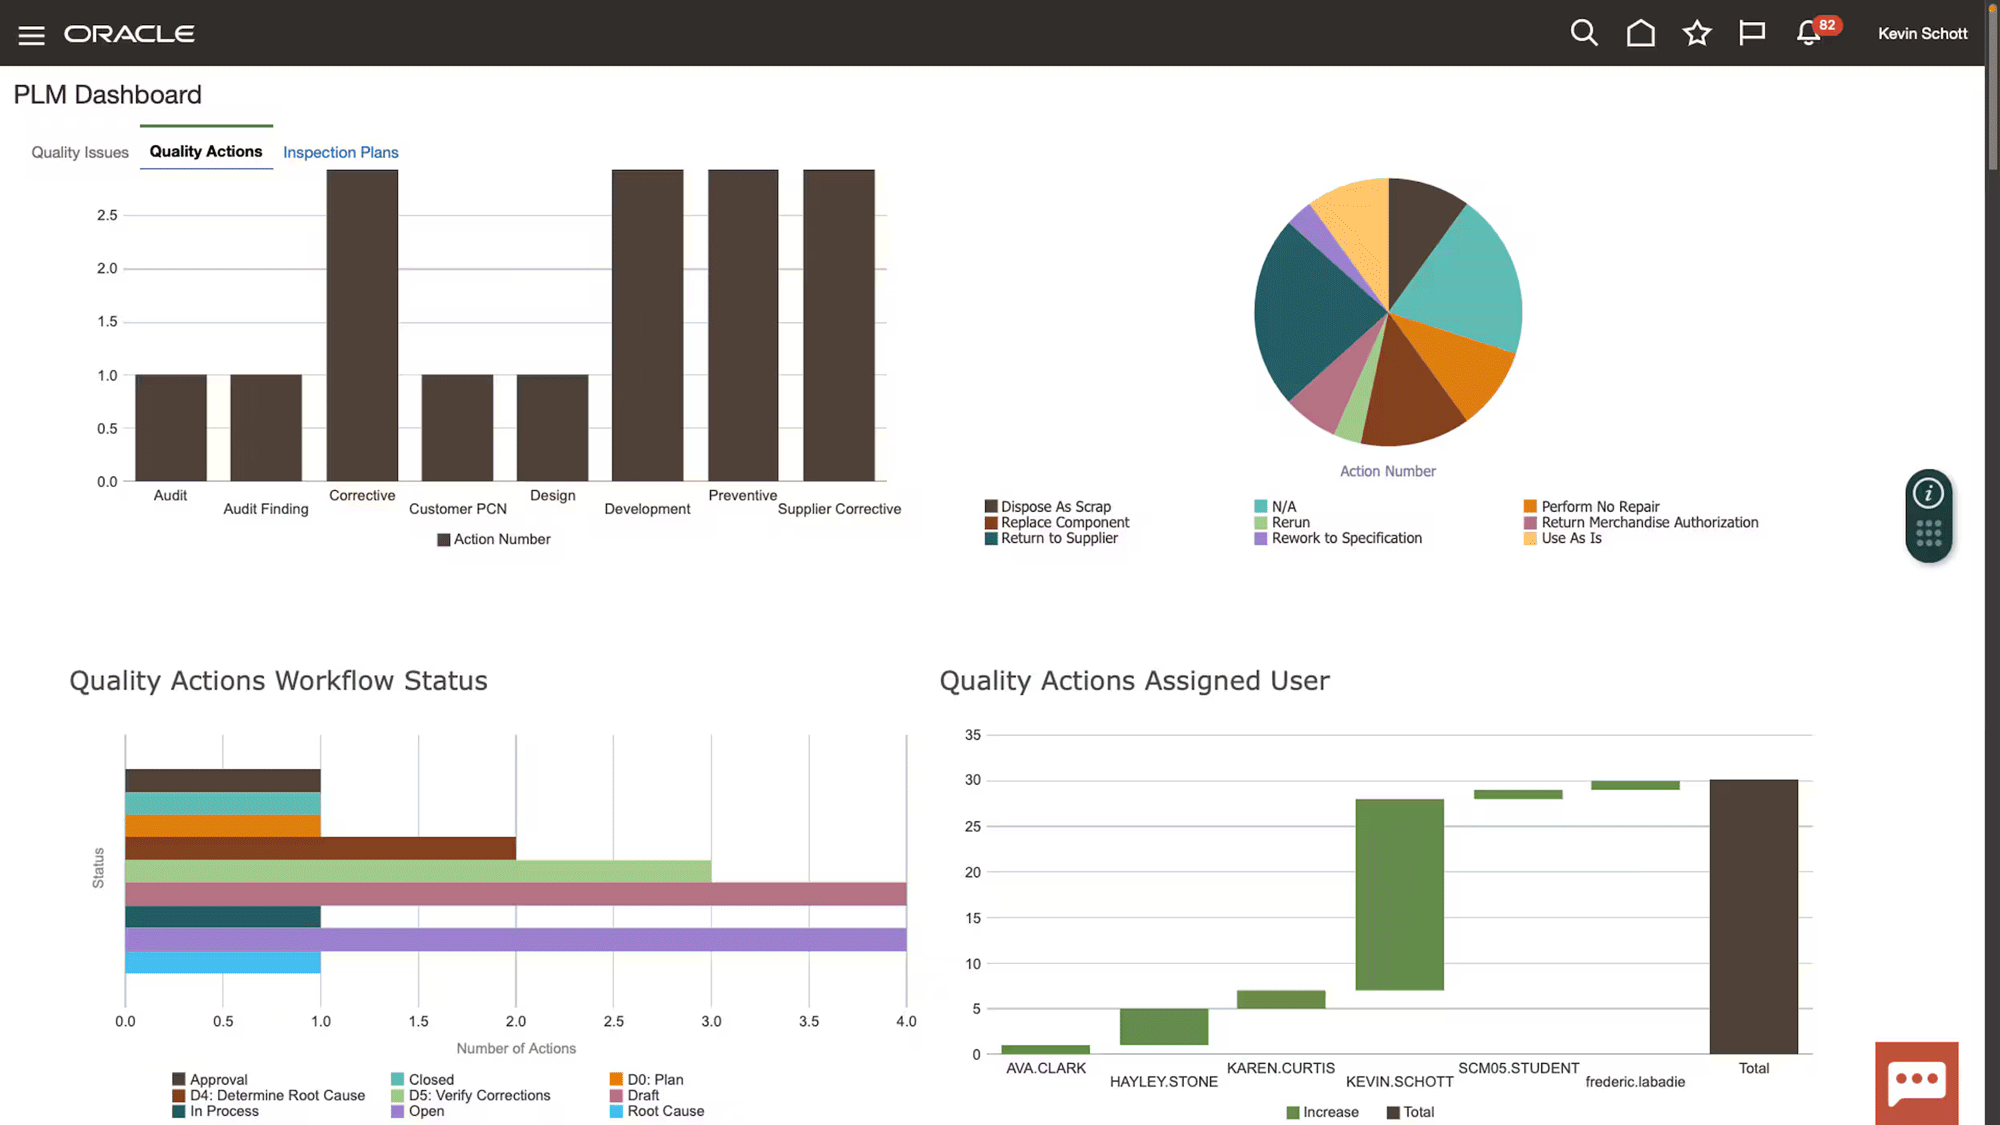Click the Corrective bar in the actions chart
2000x1125 pixels.
point(362,320)
